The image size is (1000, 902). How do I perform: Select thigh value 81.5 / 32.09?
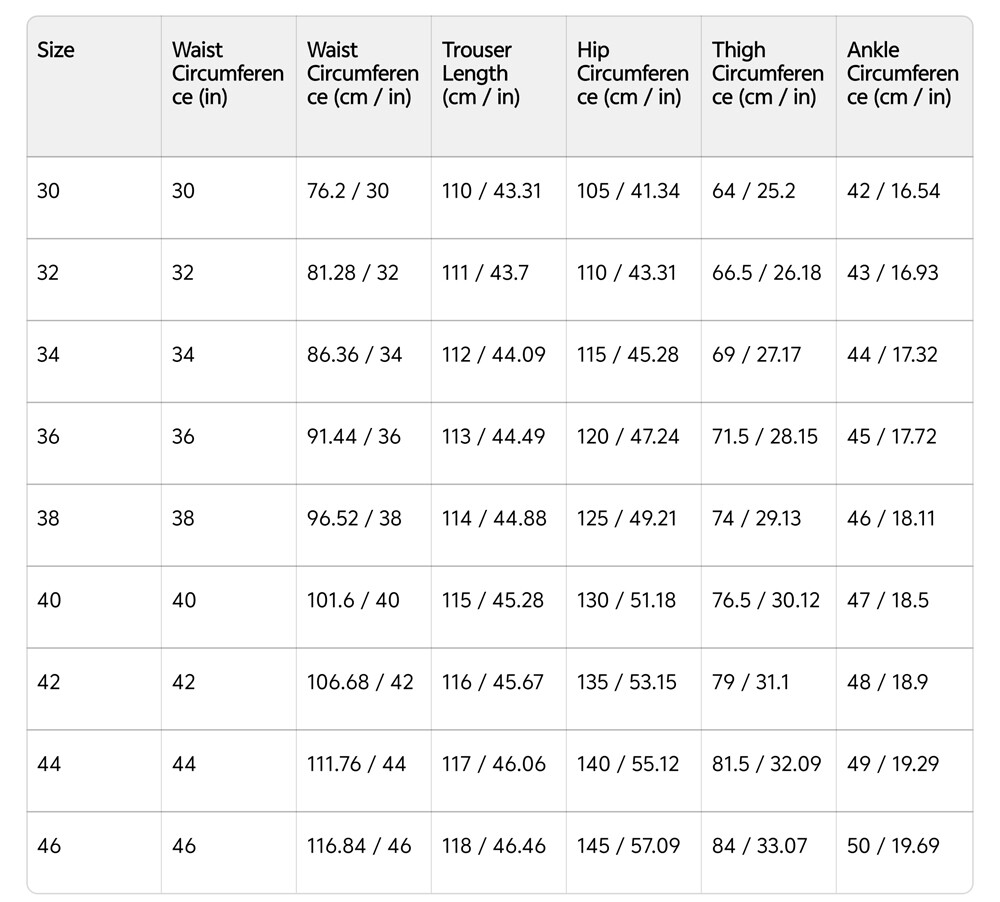click(767, 764)
